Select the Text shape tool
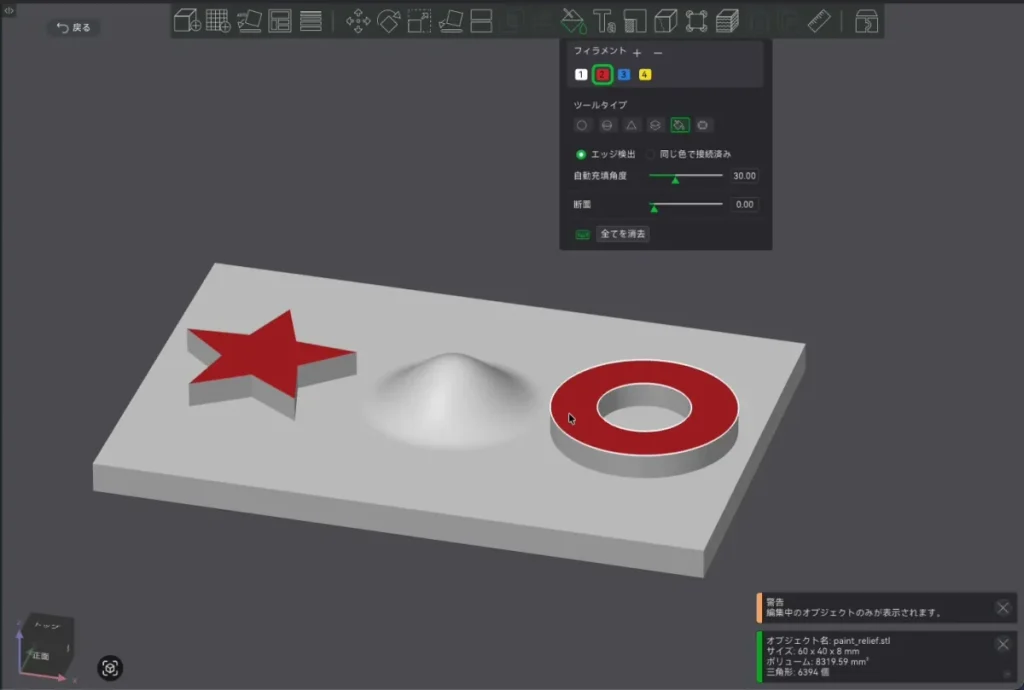The width and height of the screenshot is (1024, 690). pyautogui.click(x=604, y=21)
